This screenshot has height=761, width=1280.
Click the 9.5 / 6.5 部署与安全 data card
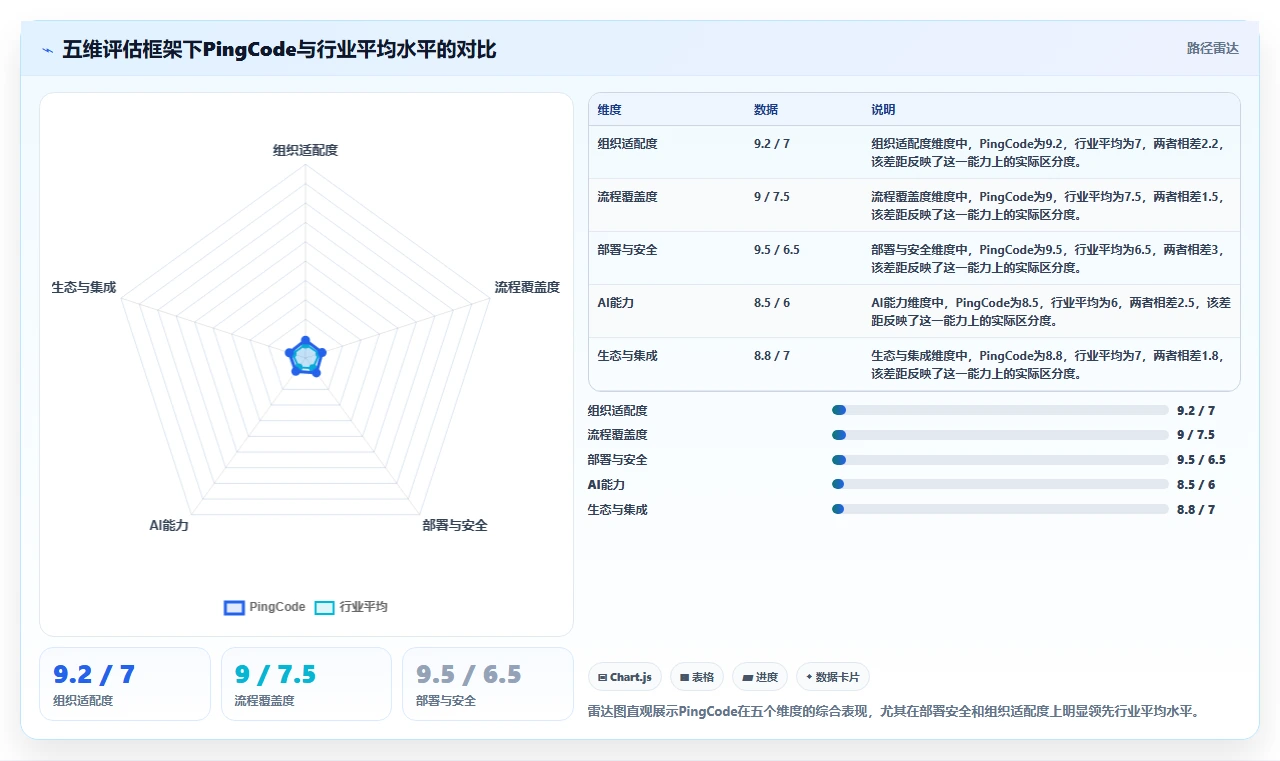[x=488, y=684]
